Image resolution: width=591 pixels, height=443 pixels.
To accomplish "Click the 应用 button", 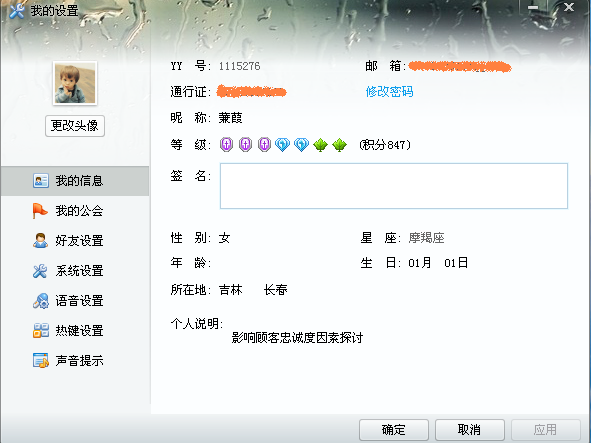I will click(545, 430).
